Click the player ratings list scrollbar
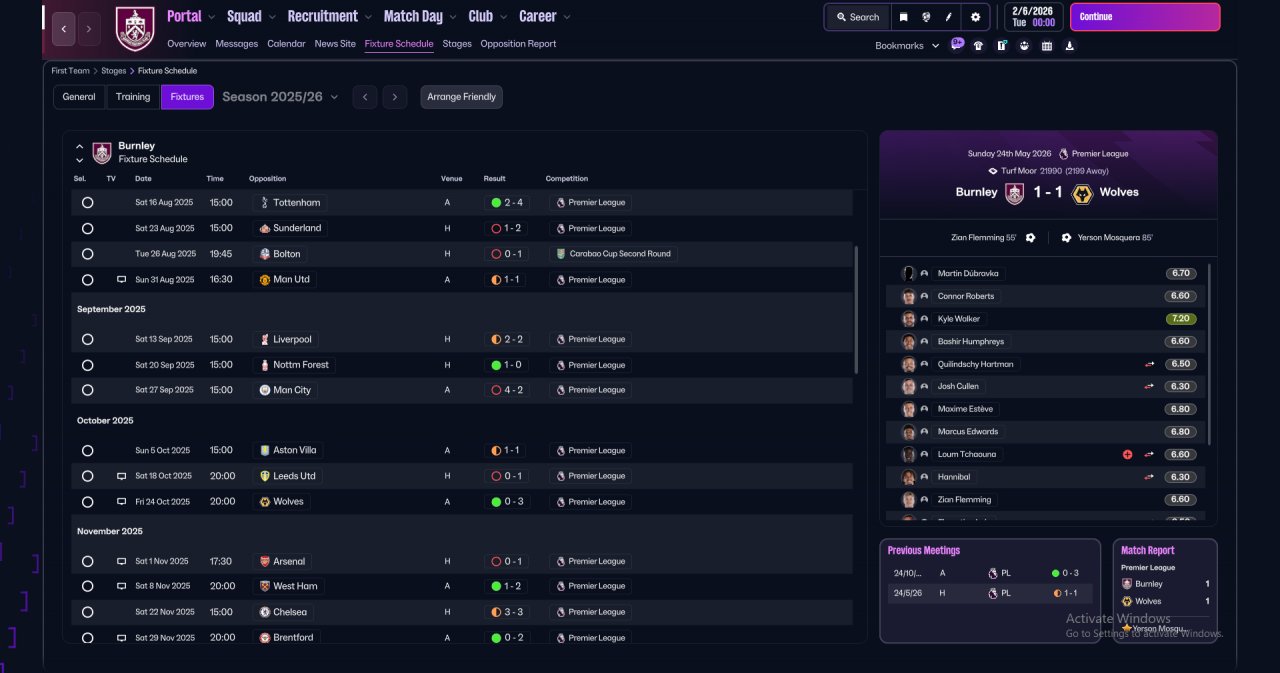The width and height of the screenshot is (1280, 673). pos(1209,355)
